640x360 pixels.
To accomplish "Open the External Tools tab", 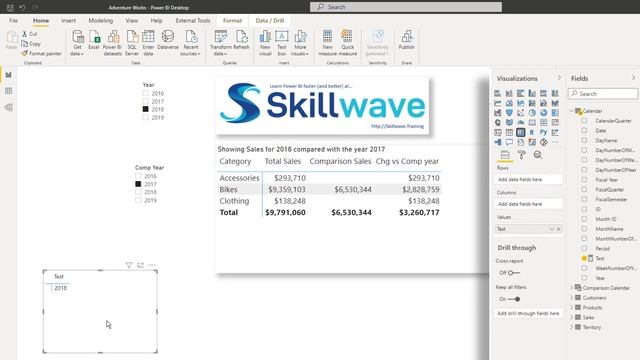I will tap(193, 20).
